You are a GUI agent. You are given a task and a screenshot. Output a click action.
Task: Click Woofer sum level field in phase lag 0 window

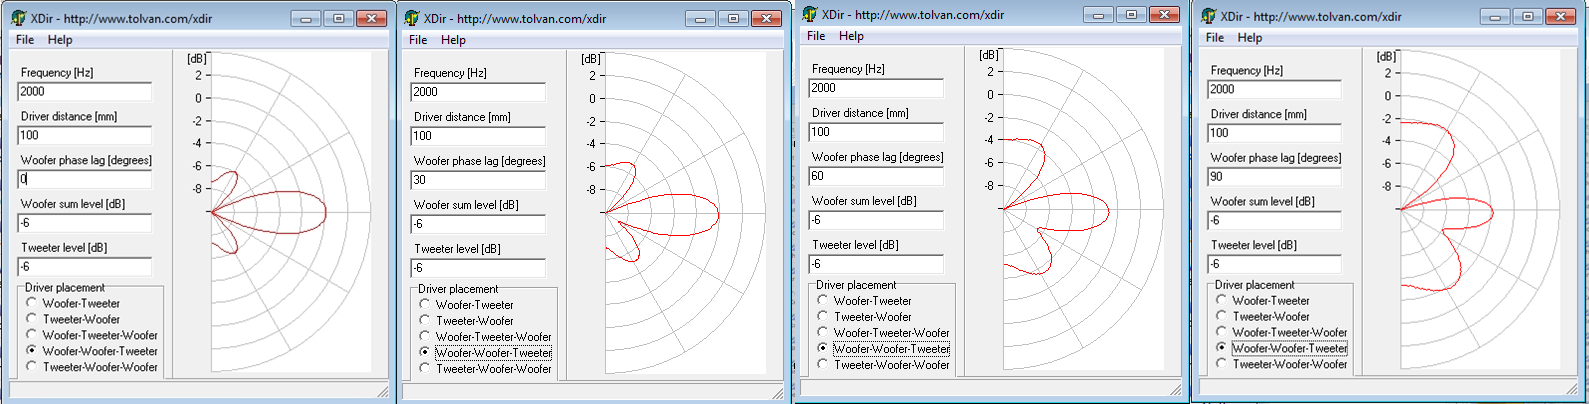pyautogui.click(x=85, y=223)
